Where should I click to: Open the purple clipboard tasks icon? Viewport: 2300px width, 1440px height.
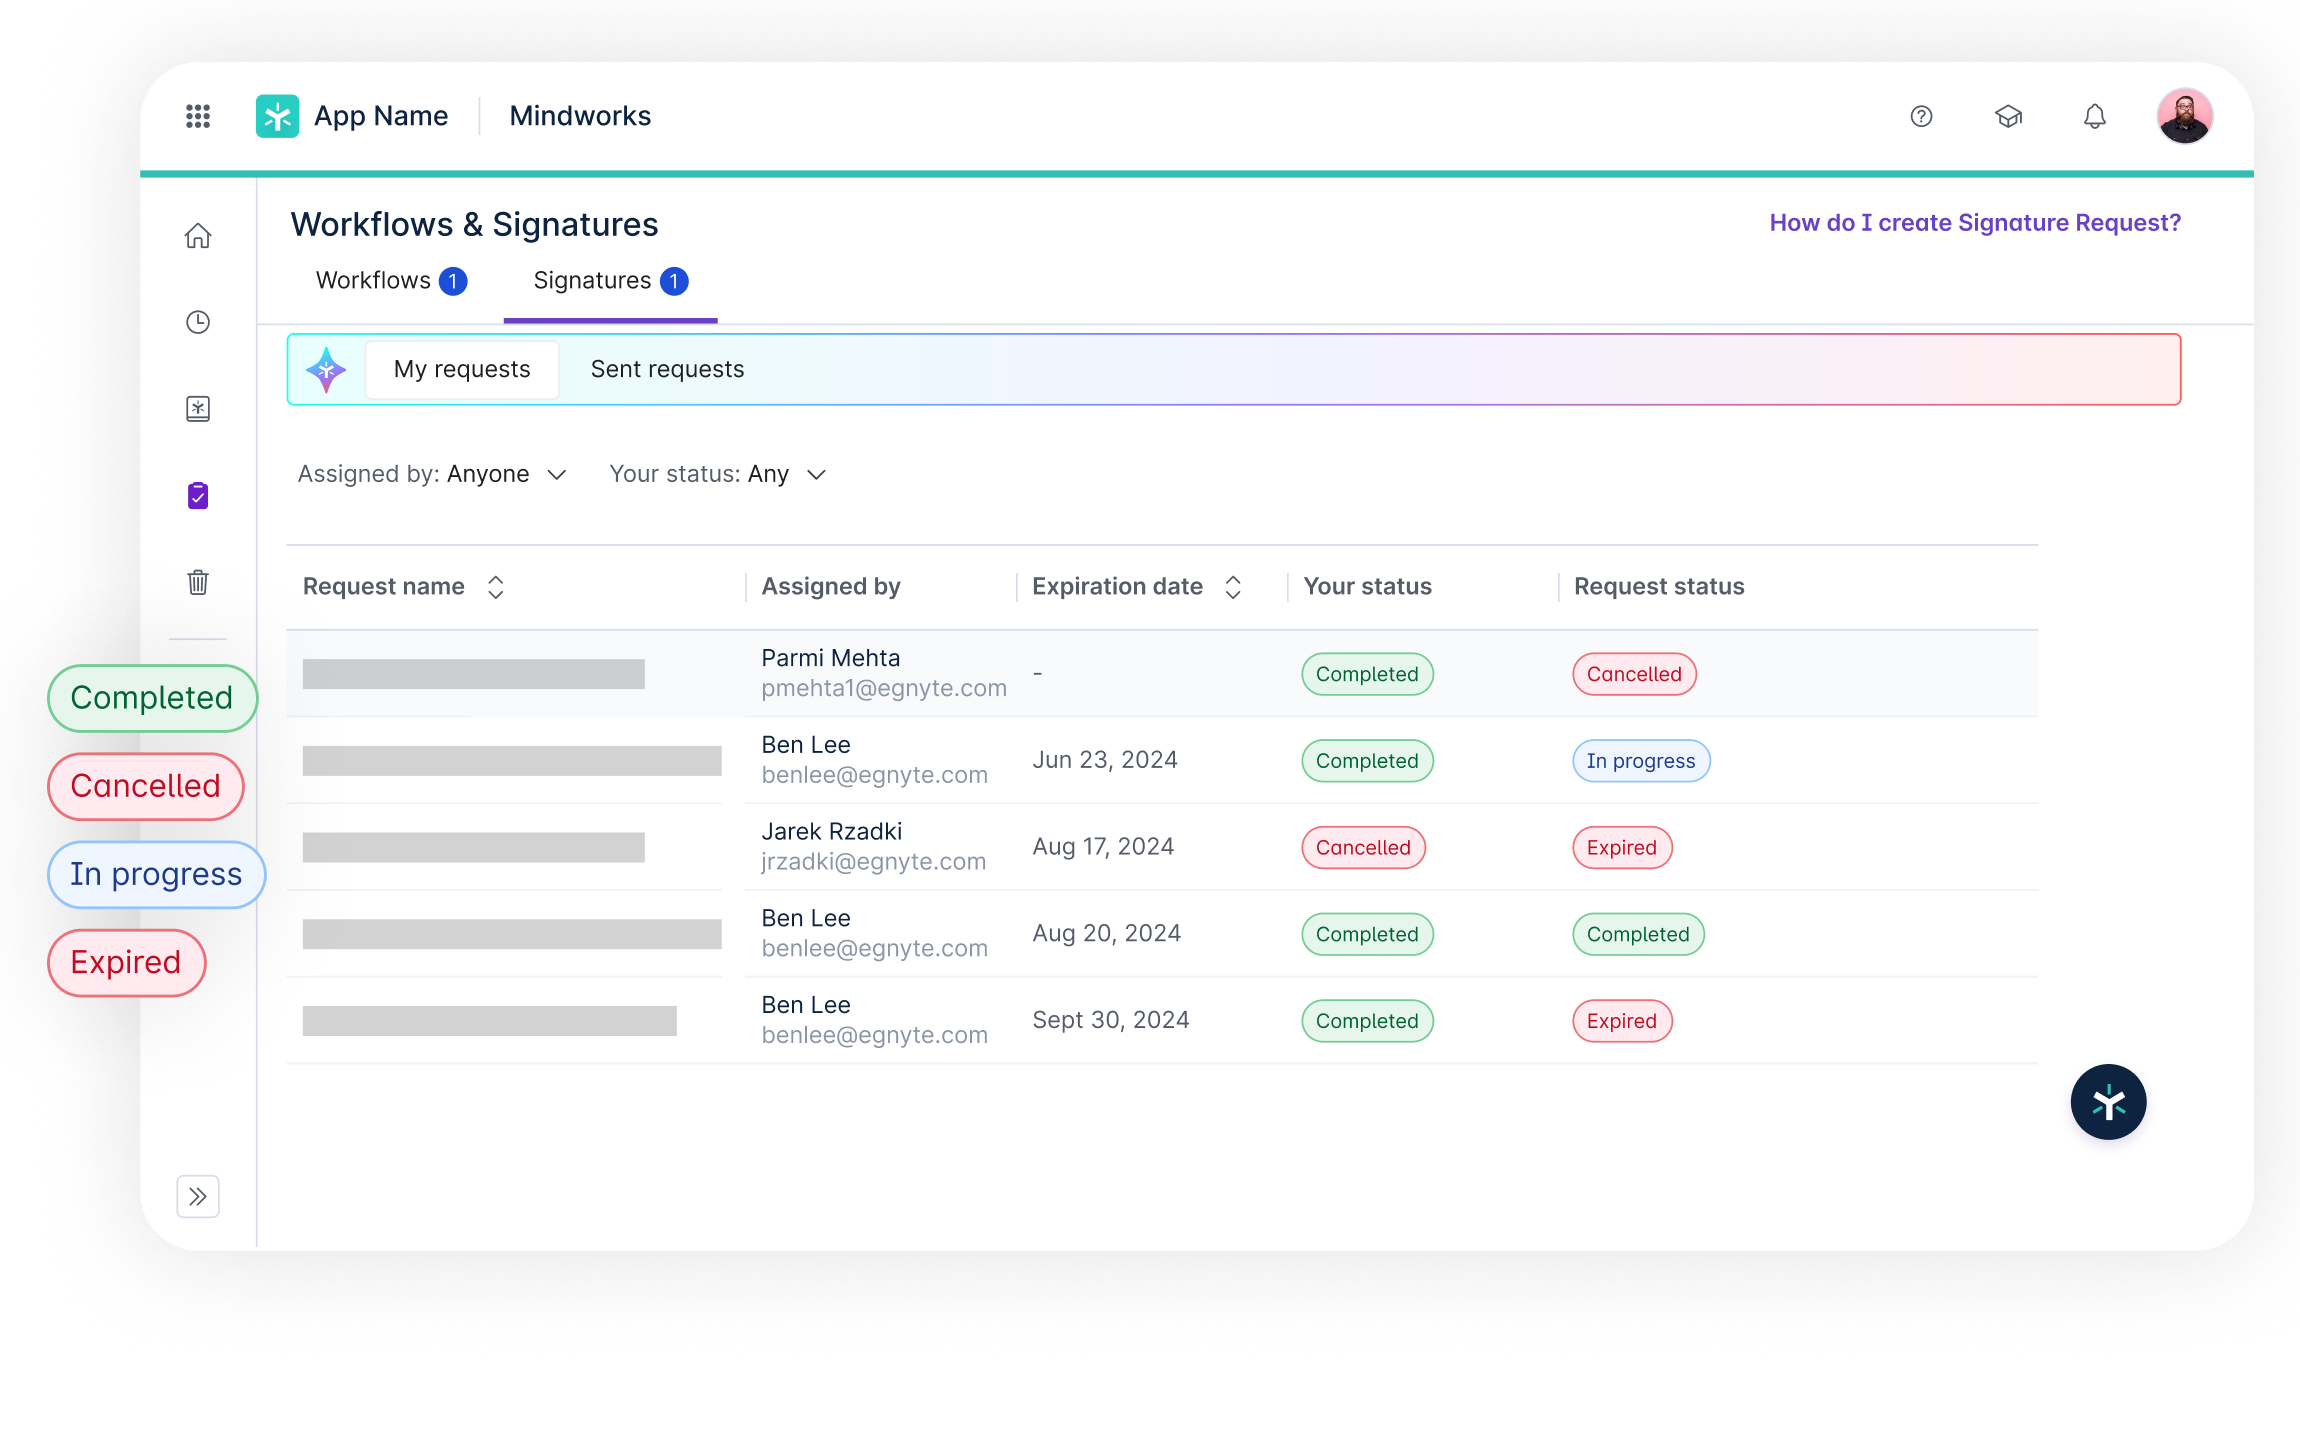pos(198,495)
